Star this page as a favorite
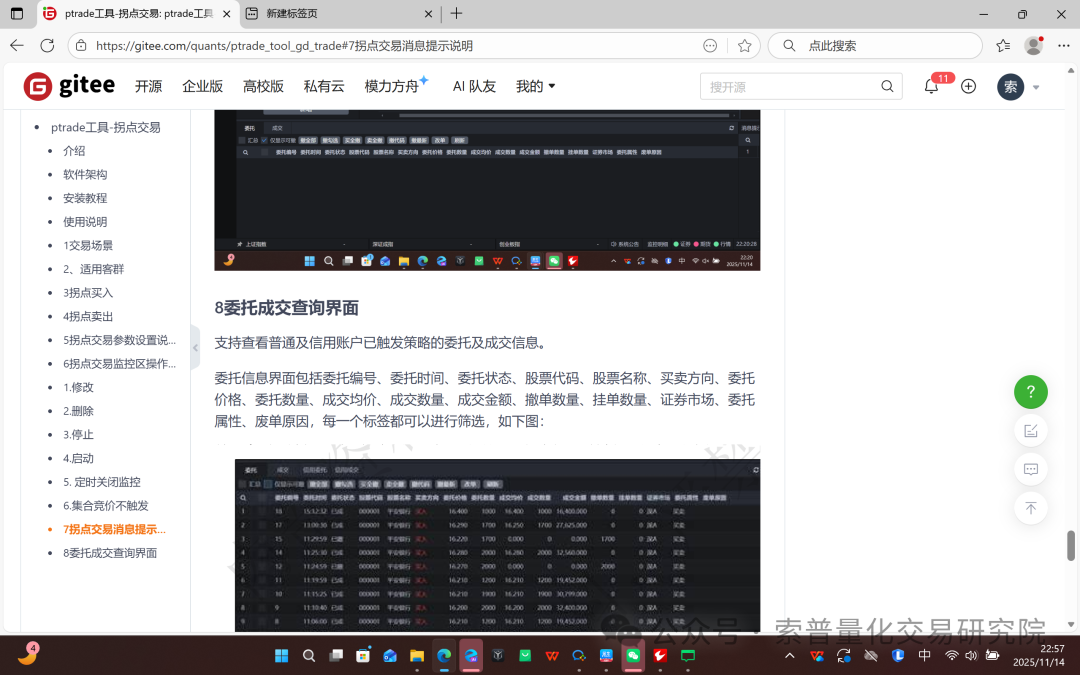Viewport: 1080px width, 675px height. coord(744,46)
